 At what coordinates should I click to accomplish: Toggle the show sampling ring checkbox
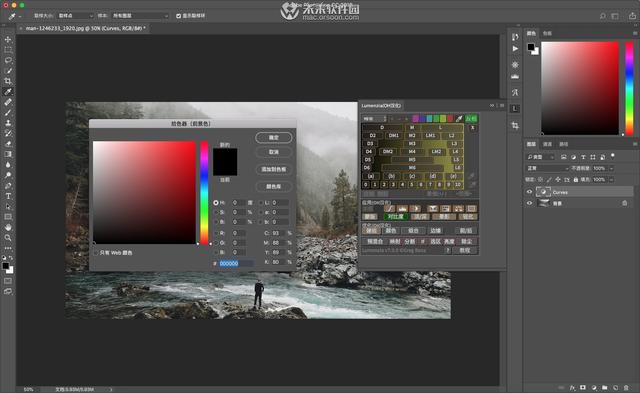(x=178, y=16)
